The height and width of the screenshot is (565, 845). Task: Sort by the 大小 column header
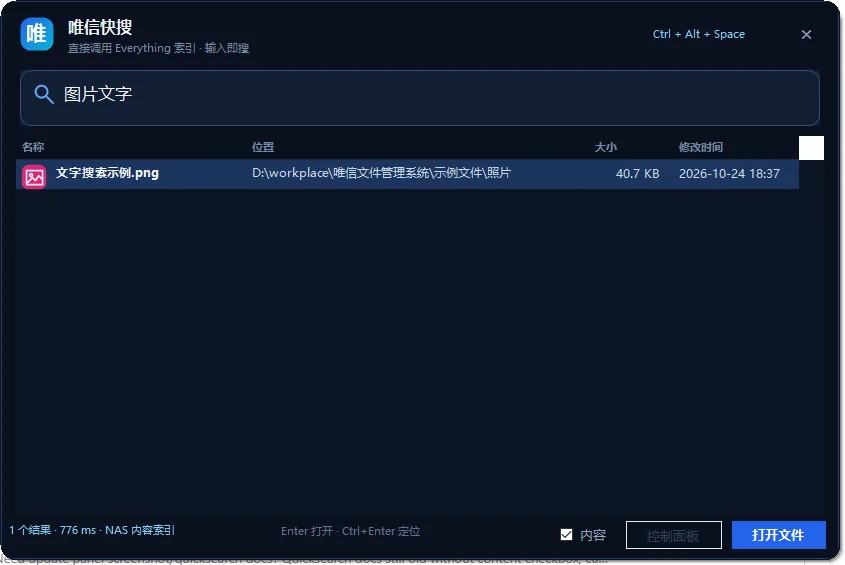(606, 147)
